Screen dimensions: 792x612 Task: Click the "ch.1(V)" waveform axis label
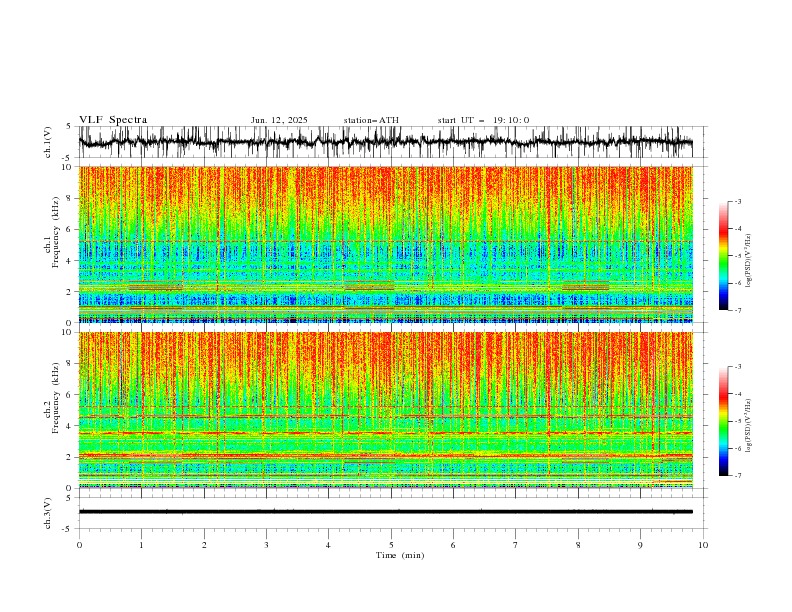point(48,142)
